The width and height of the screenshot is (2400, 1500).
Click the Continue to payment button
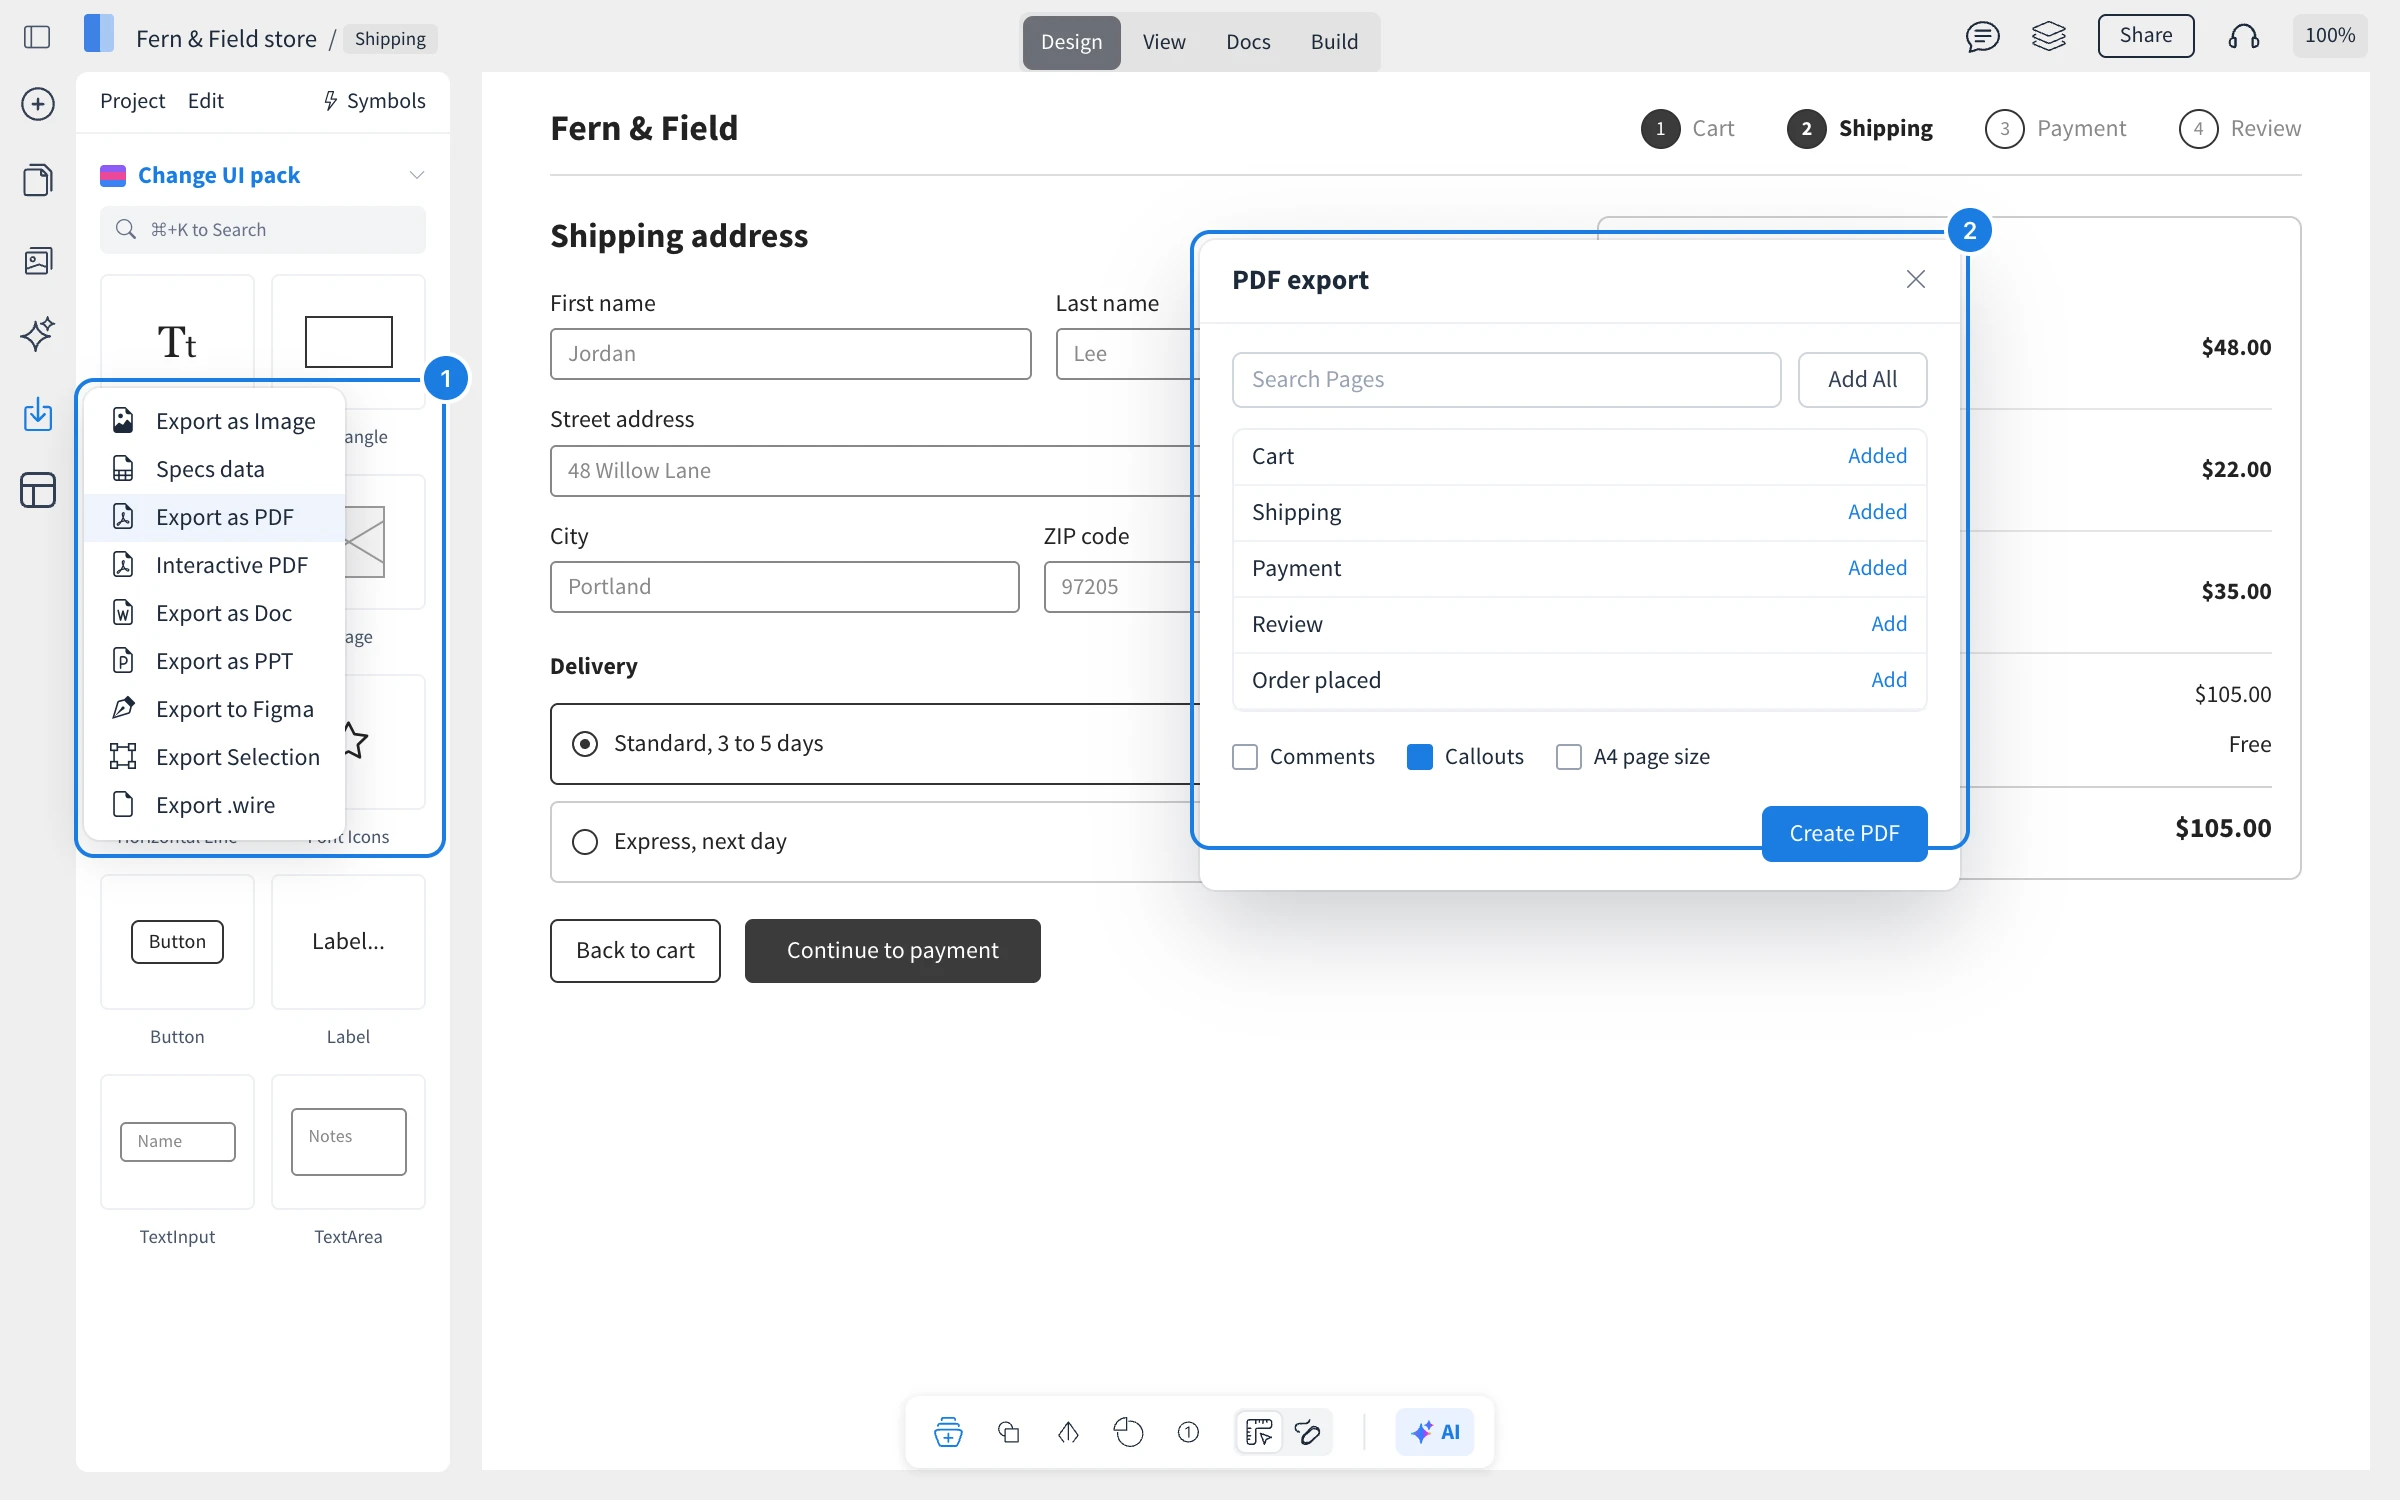(892, 951)
